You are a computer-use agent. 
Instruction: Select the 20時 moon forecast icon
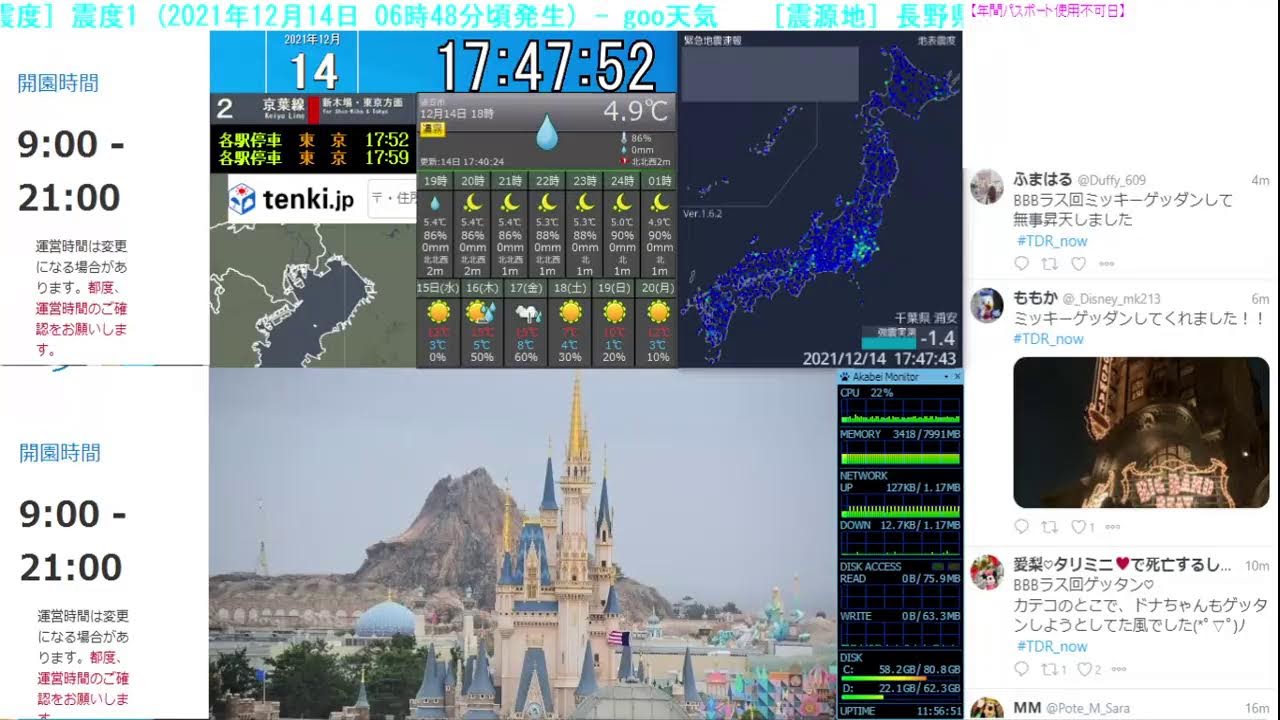[x=473, y=203]
